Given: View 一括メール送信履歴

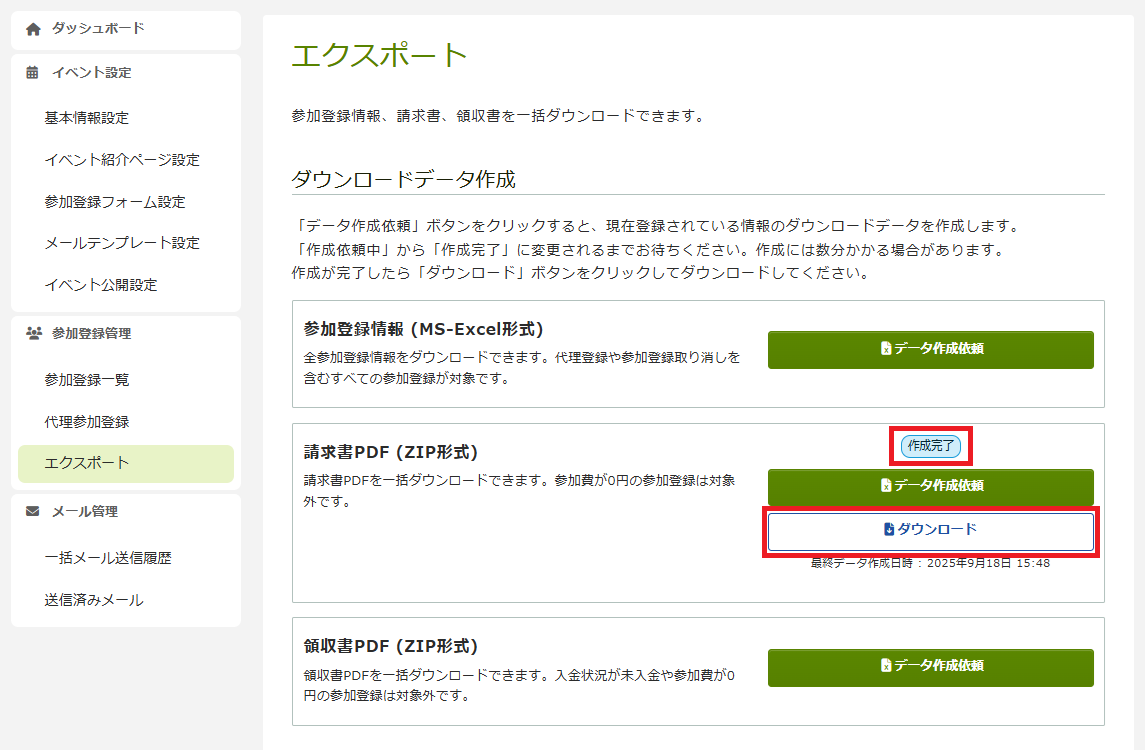Looking at the screenshot, I should point(108,558).
